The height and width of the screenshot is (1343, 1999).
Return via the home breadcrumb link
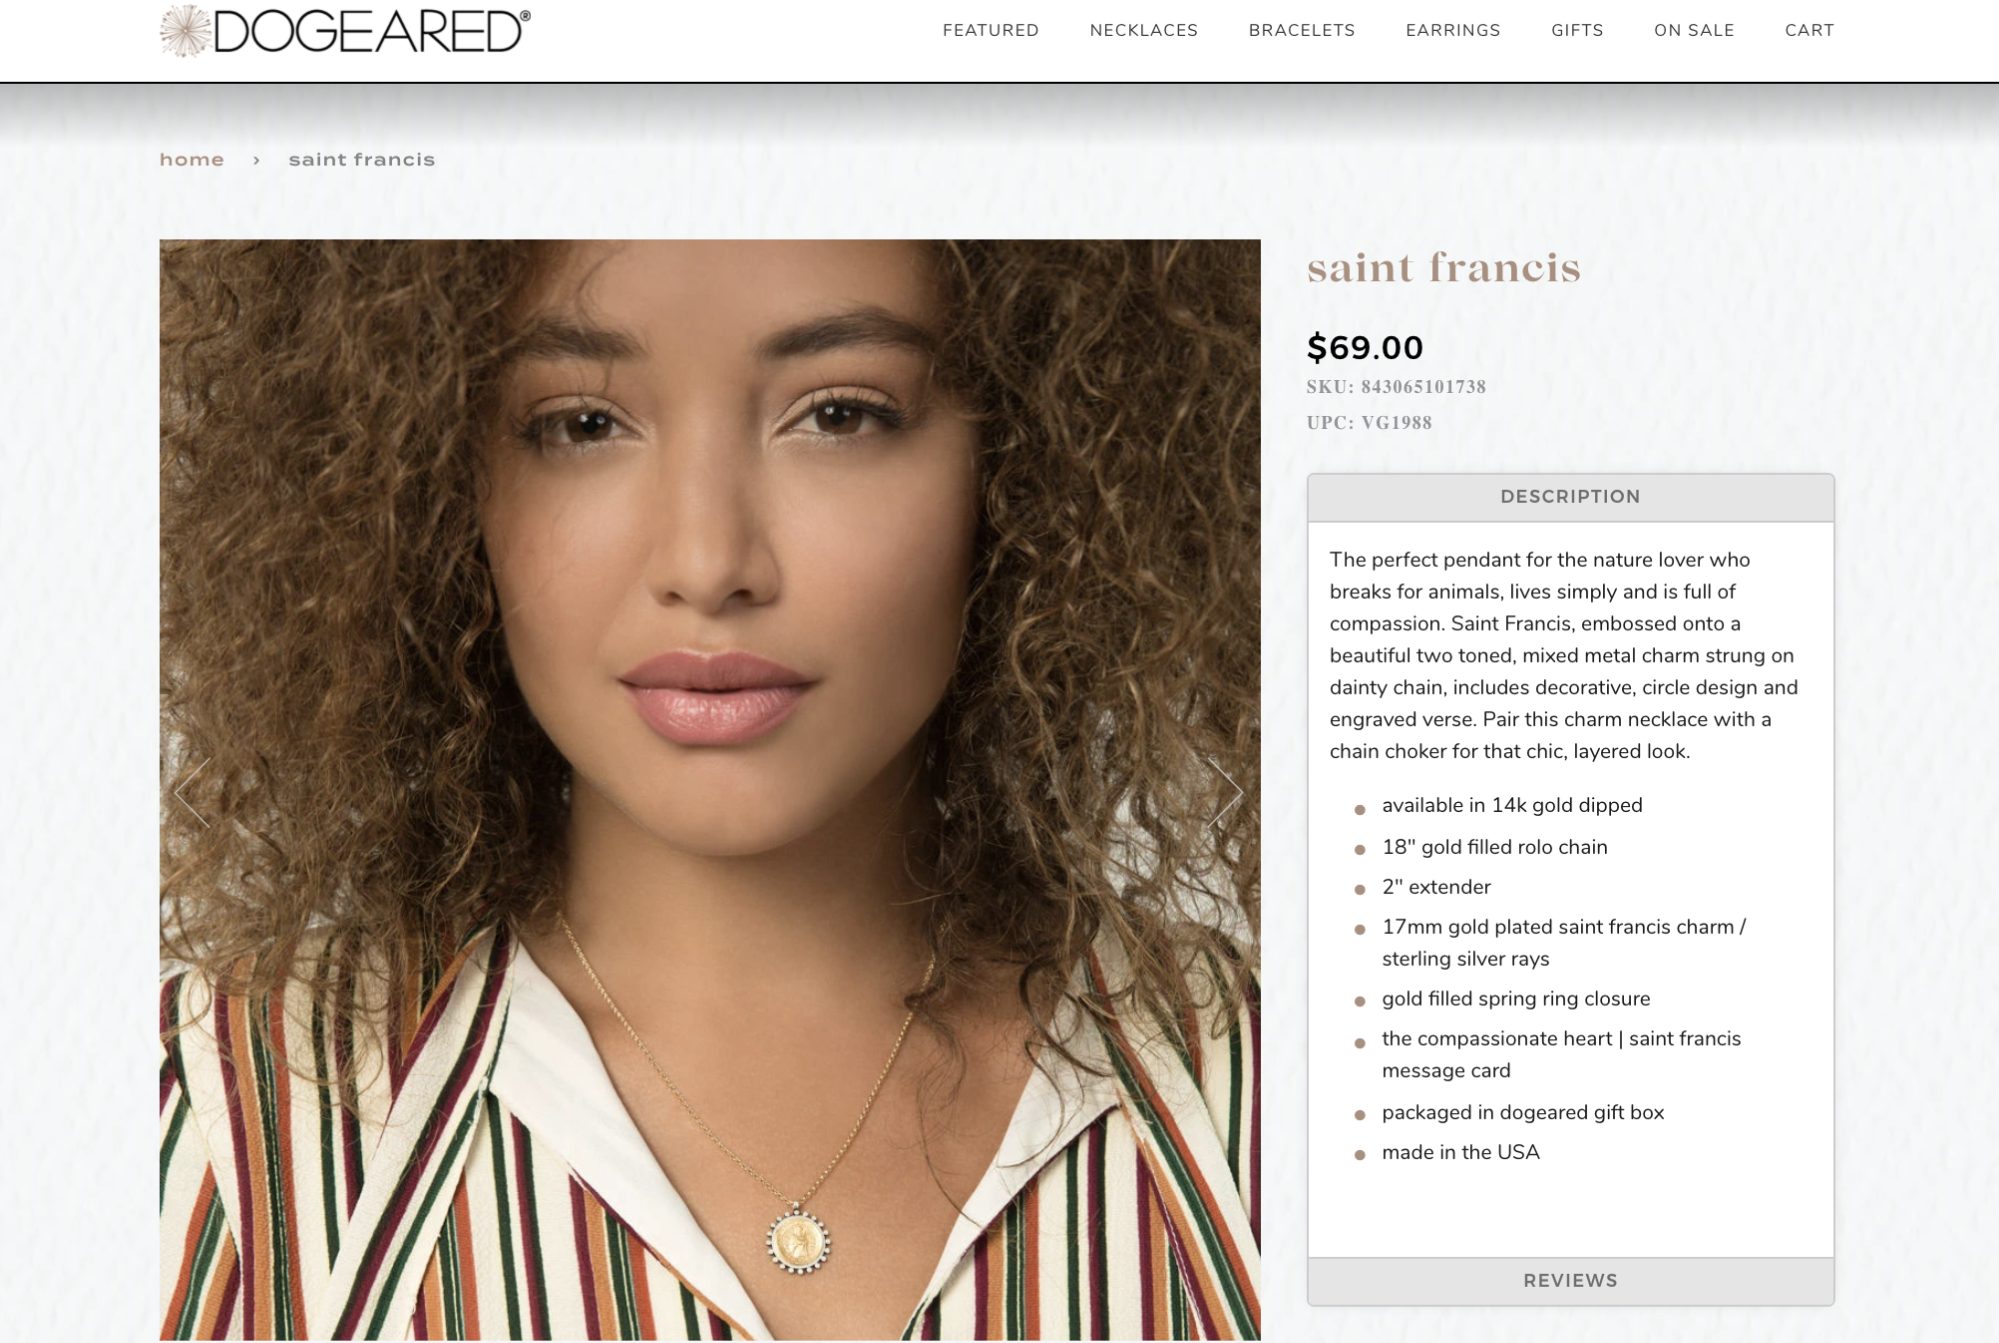coord(192,160)
